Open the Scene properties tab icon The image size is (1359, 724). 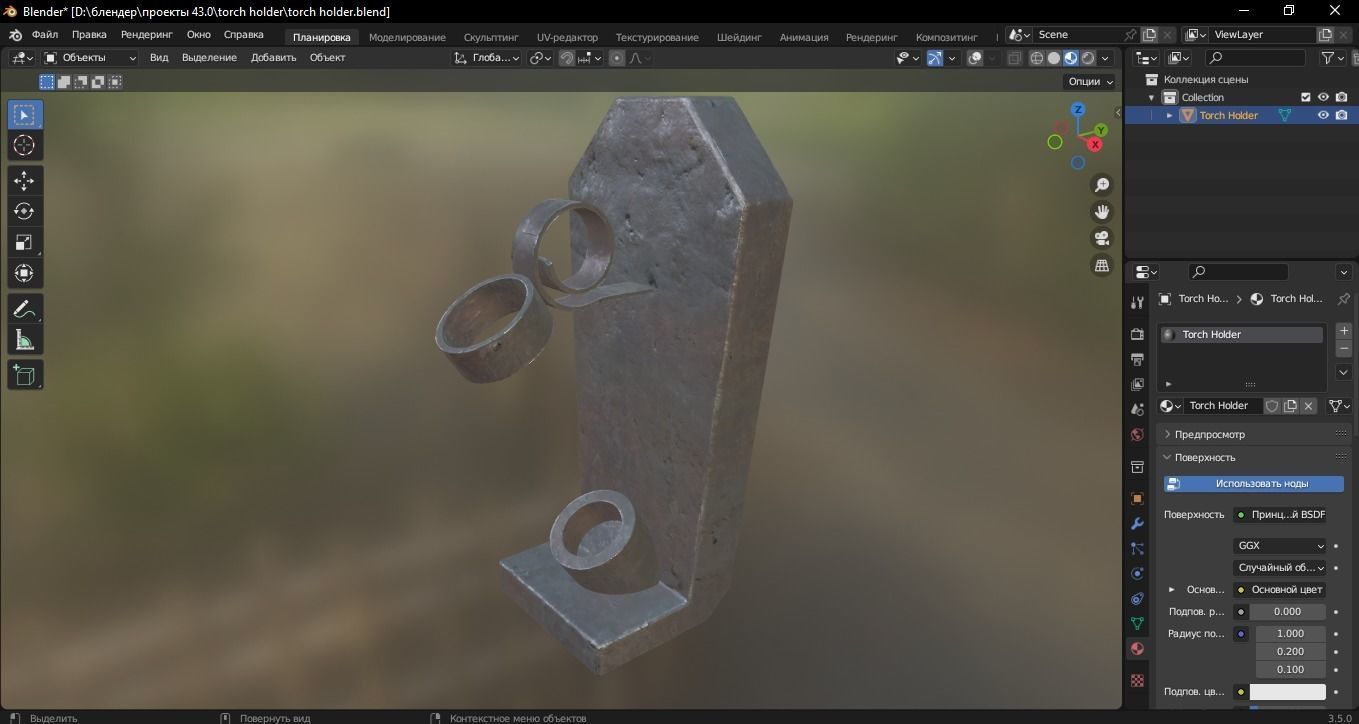tap(1137, 409)
